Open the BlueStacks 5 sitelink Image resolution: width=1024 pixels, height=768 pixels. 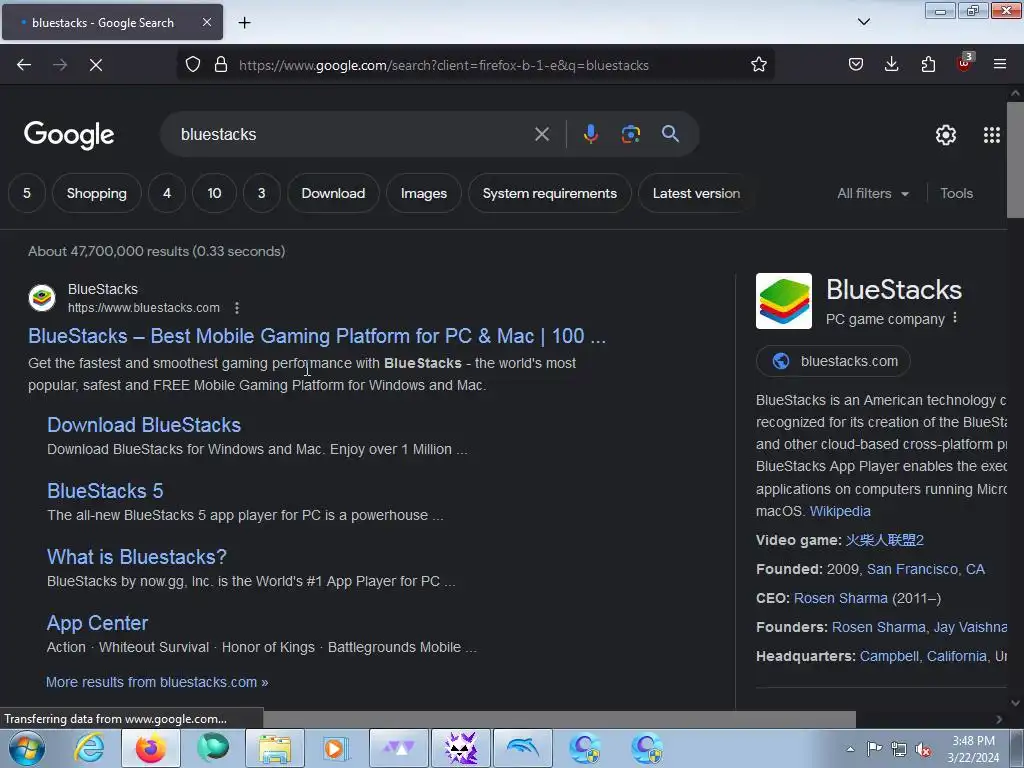point(105,491)
